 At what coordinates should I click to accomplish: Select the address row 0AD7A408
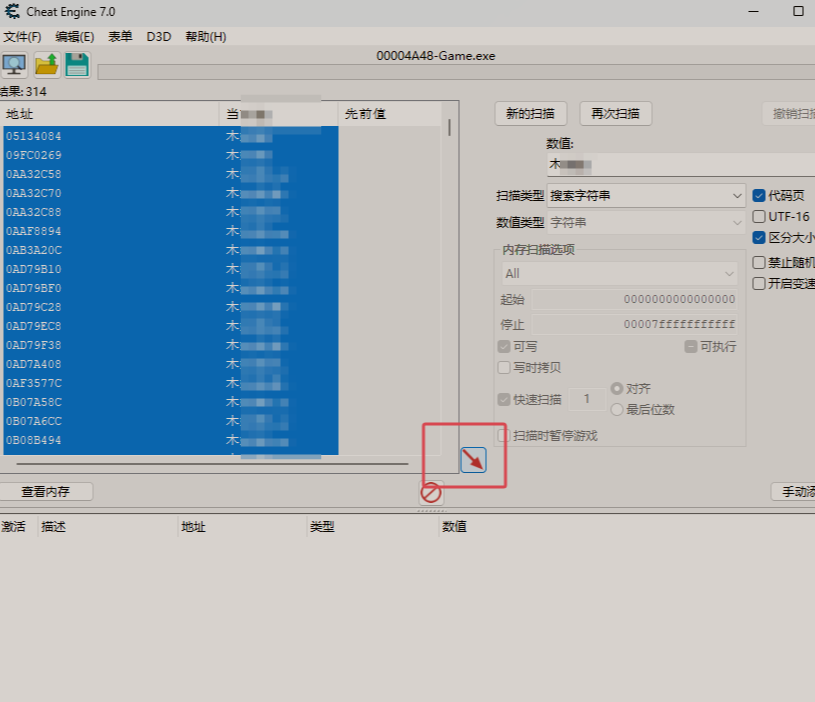[171, 364]
